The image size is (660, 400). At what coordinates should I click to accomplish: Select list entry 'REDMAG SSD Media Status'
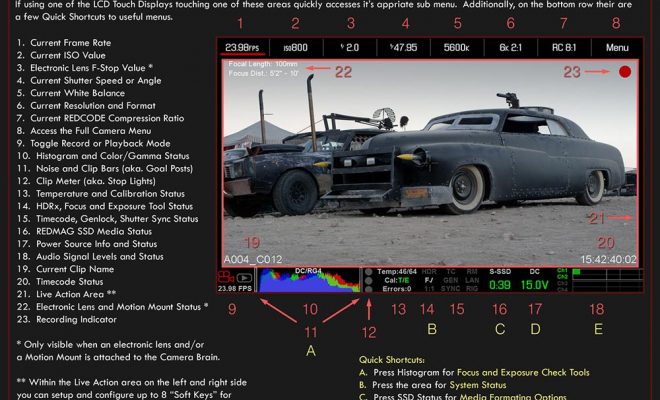[x=94, y=232]
